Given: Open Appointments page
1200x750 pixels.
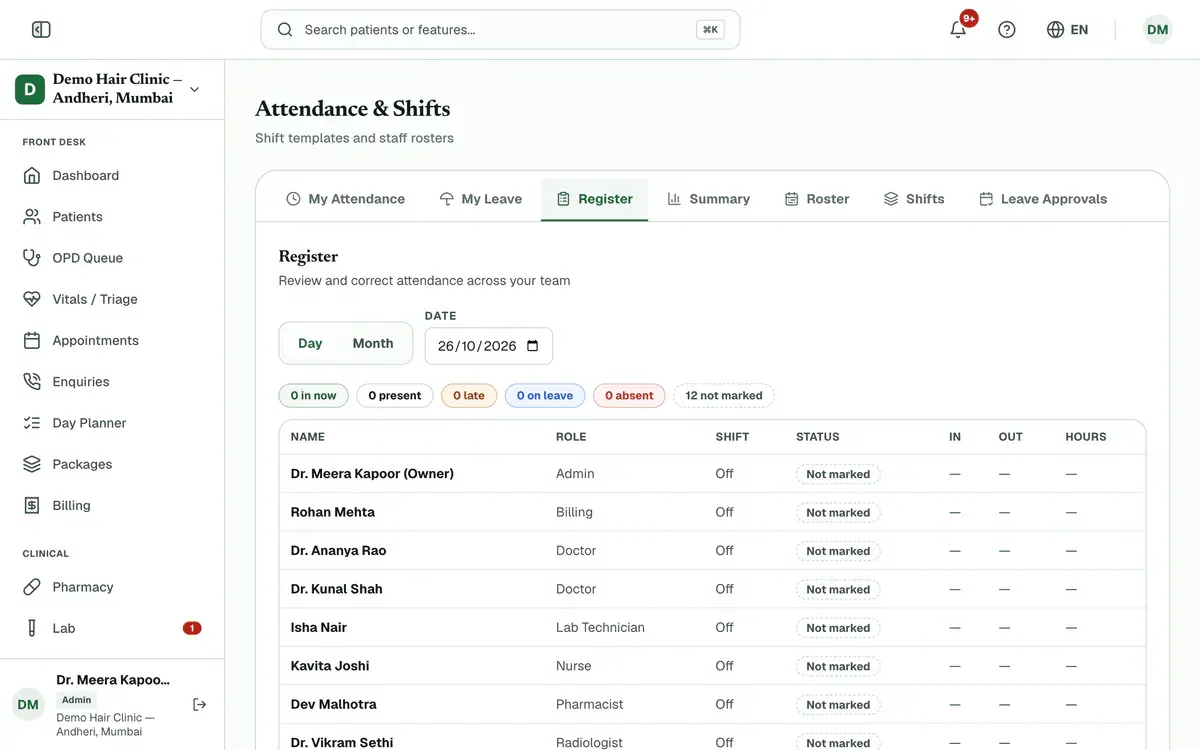Looking at the screenshot, I should pyautogui.click(x=112, y=341).
